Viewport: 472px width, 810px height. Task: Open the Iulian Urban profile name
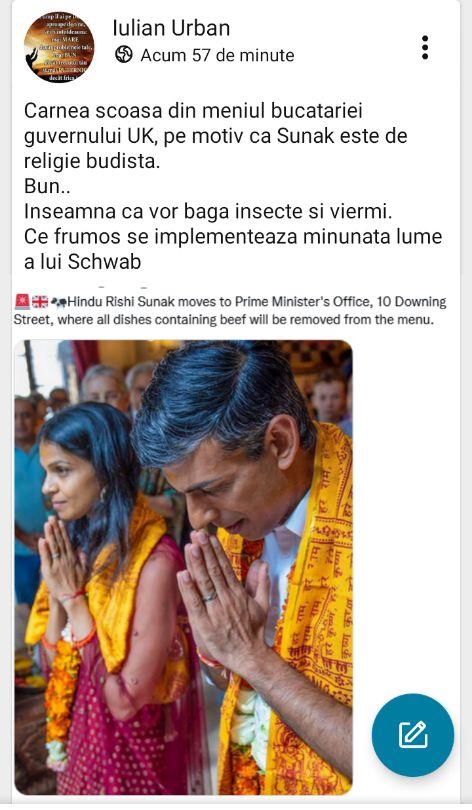tap(171, 28)
